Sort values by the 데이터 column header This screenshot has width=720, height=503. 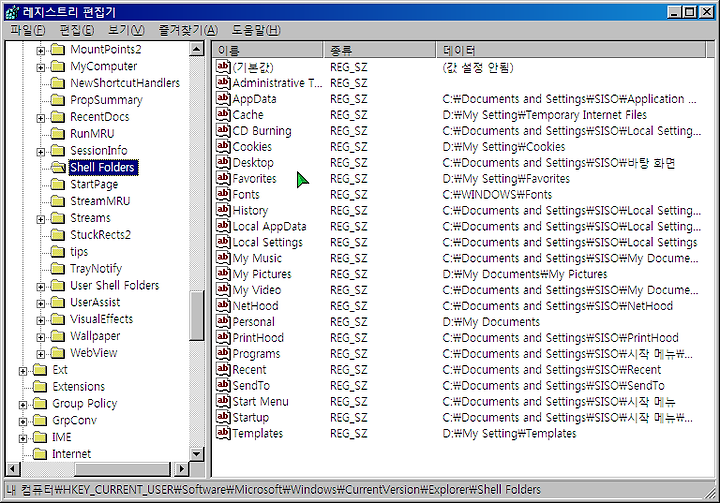point(571,50)
